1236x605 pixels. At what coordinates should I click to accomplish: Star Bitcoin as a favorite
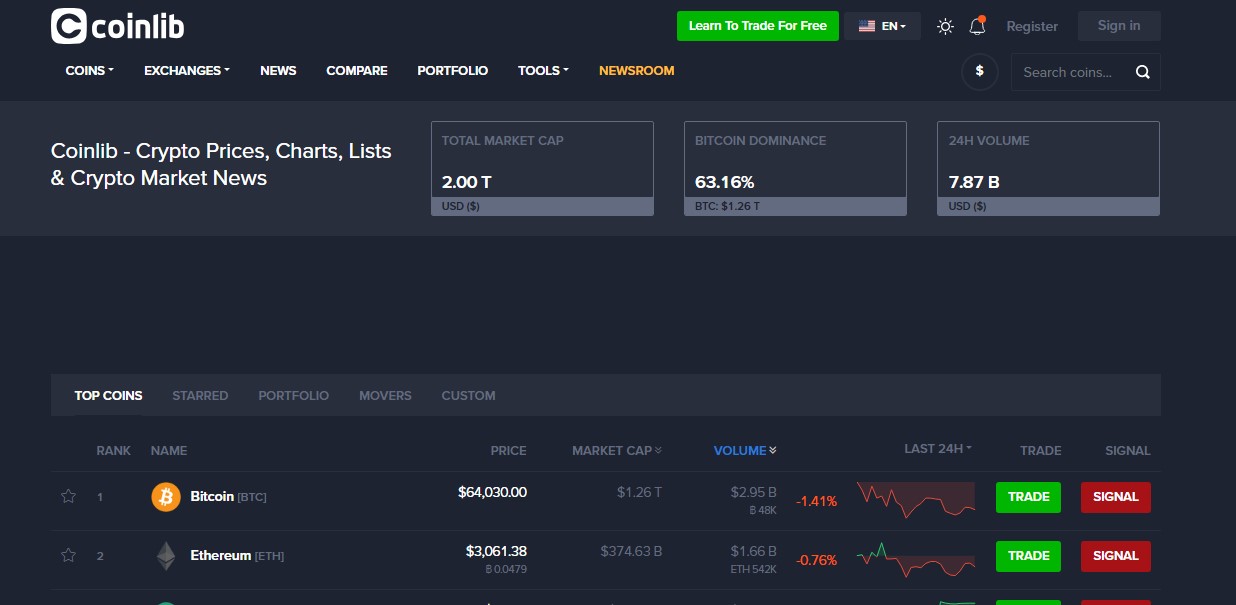click(x=68, y=496)
